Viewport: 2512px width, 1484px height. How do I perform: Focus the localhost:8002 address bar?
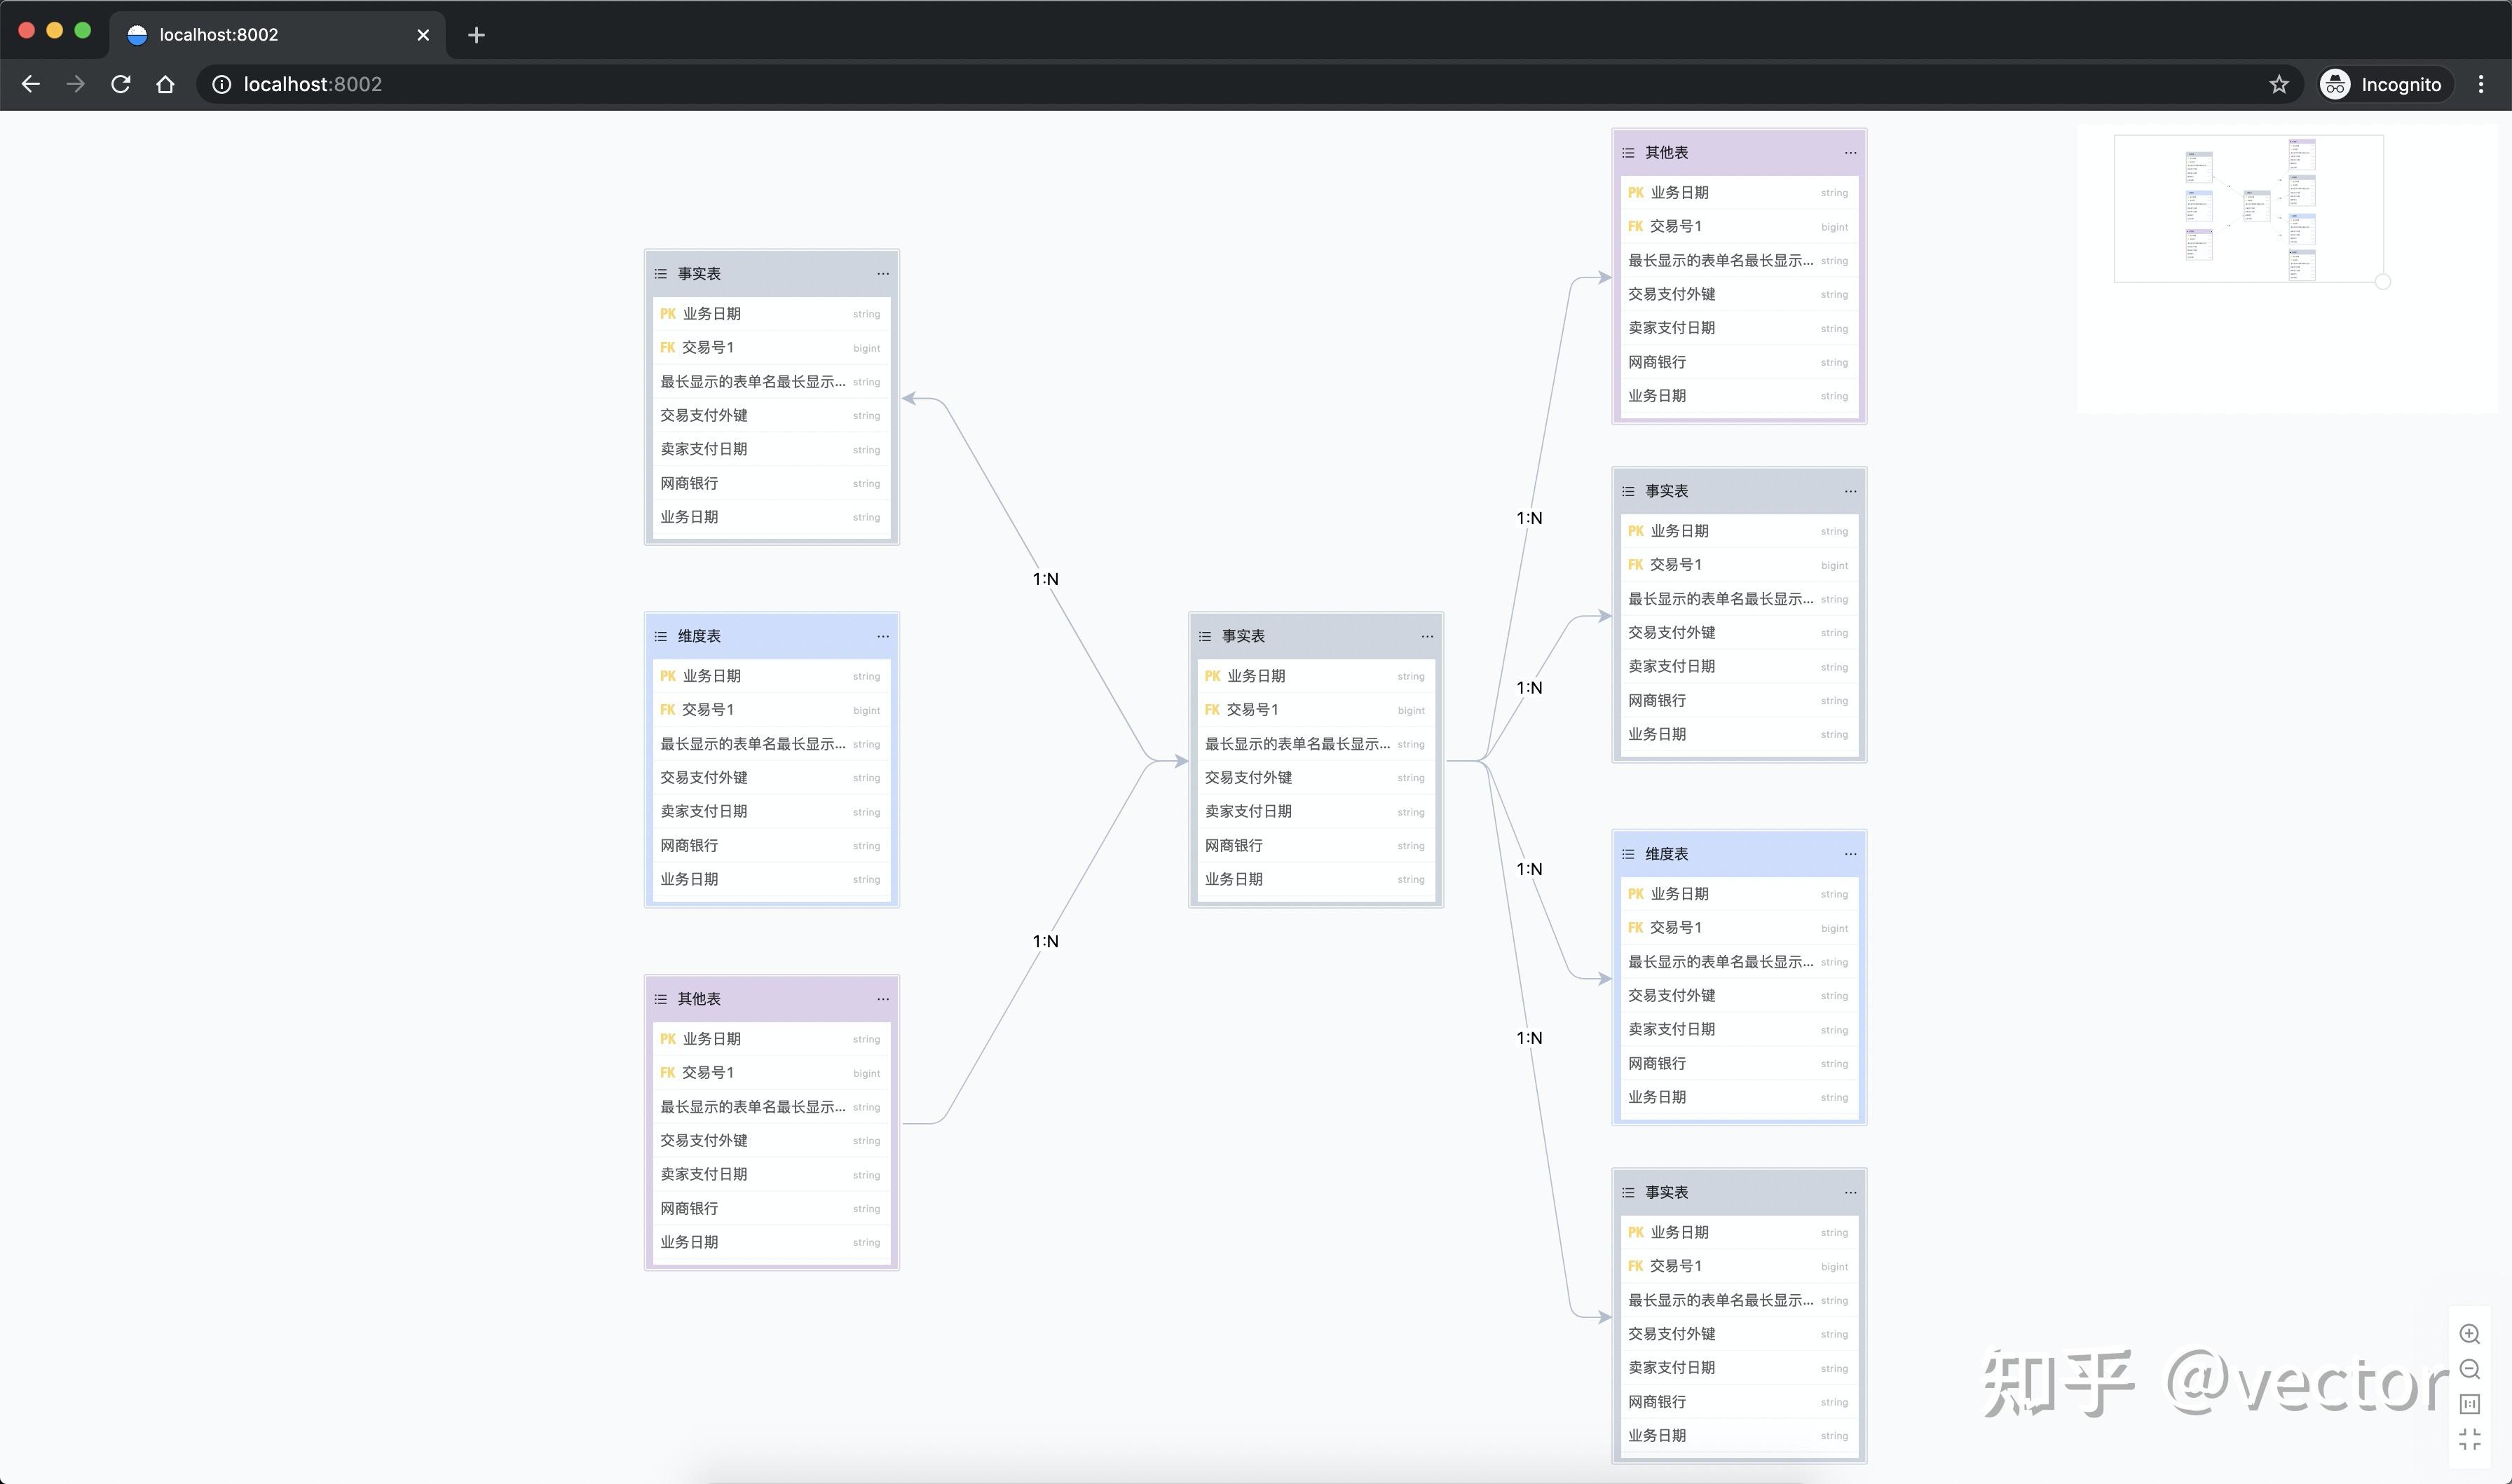point(1230,84)
